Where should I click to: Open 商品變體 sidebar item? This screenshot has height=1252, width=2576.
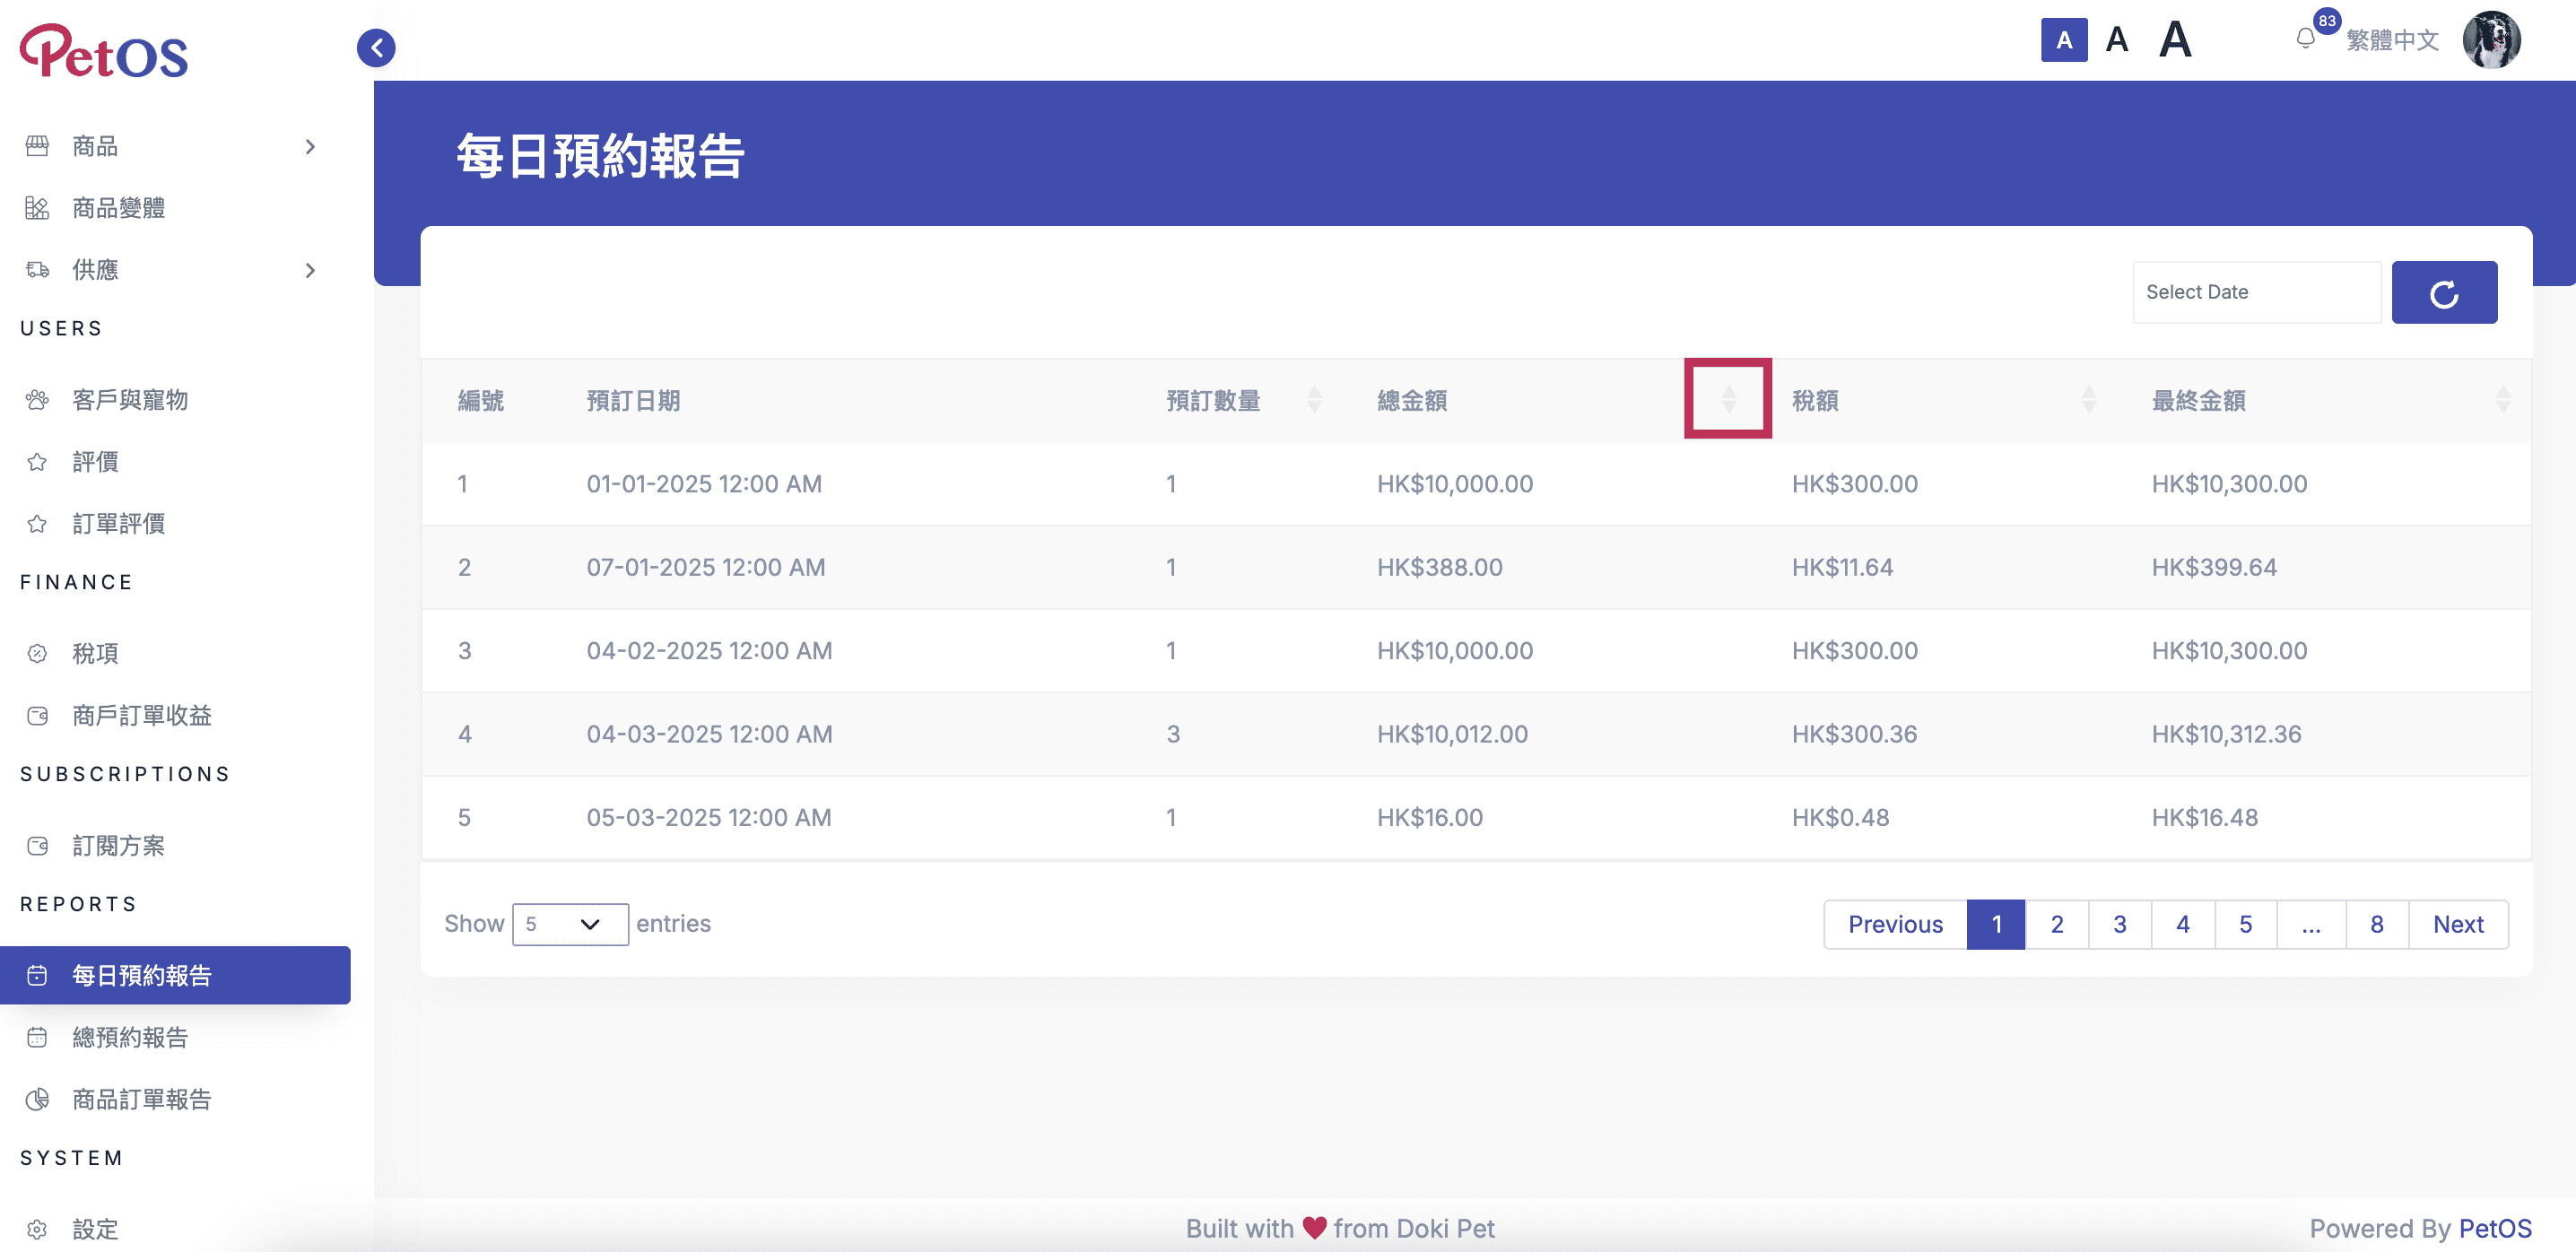pos(118,208)
